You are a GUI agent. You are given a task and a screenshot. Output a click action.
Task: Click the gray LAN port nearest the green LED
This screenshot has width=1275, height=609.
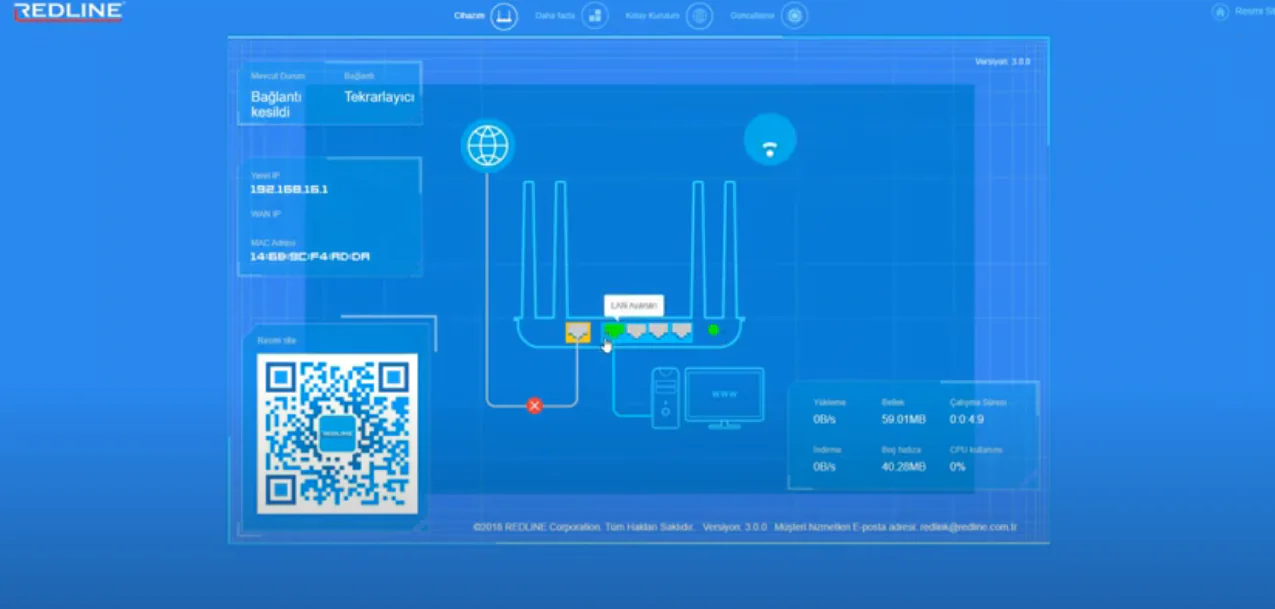[682, 331]
